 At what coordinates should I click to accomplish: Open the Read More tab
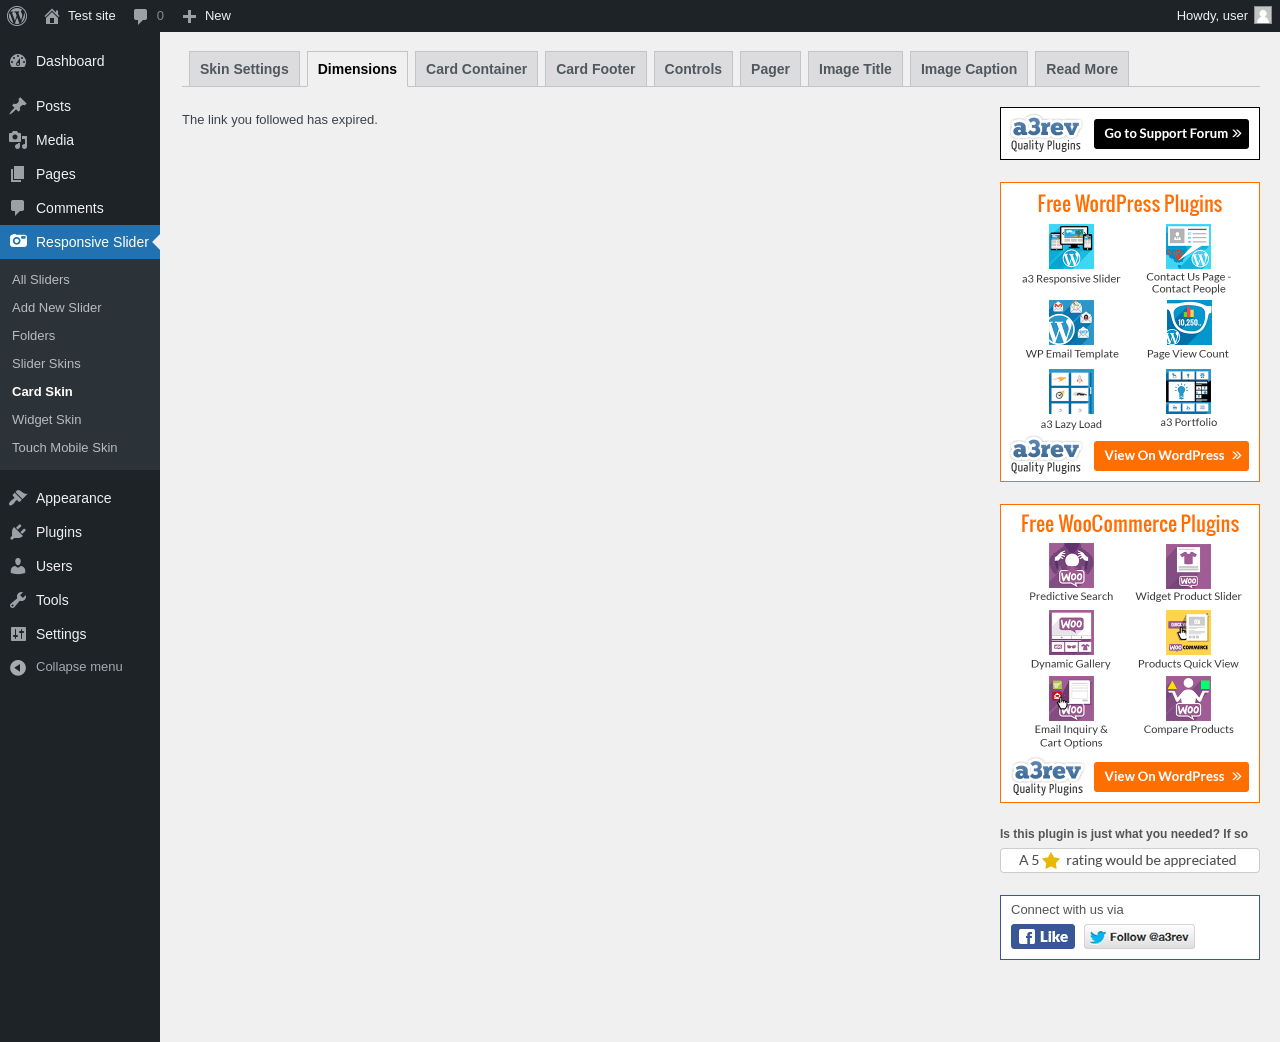1082,69
